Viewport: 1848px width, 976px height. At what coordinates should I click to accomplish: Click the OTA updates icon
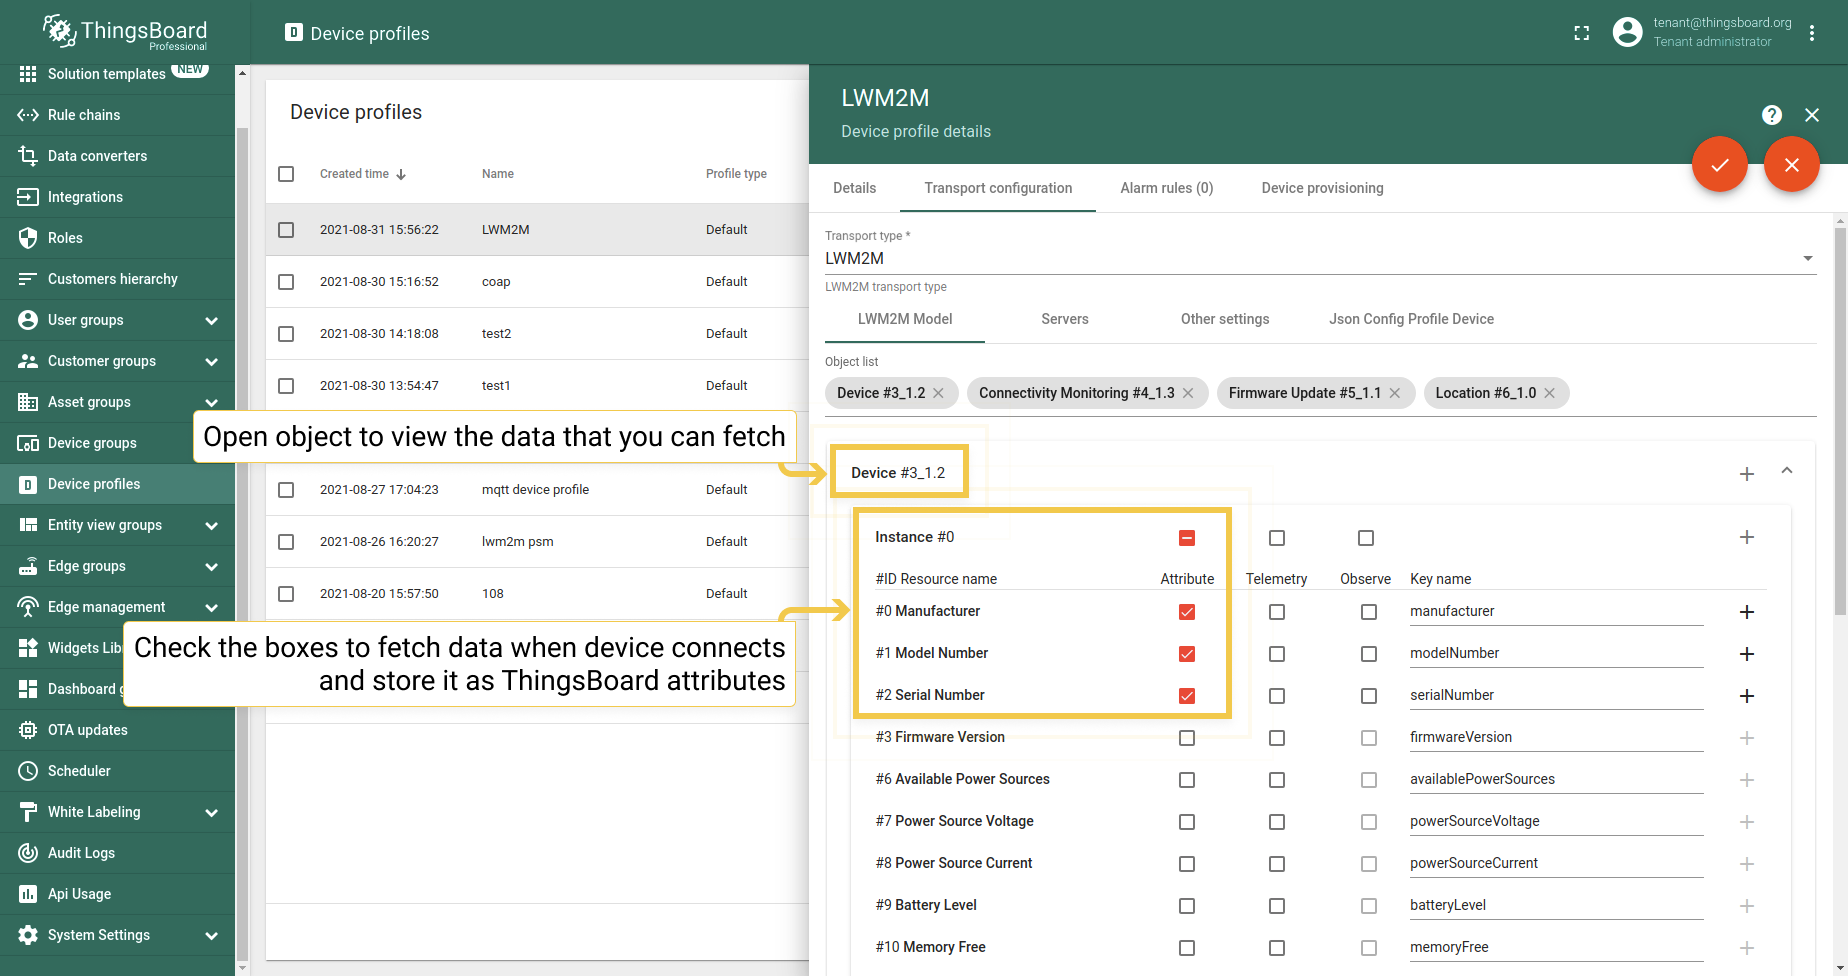click(28, 730)
